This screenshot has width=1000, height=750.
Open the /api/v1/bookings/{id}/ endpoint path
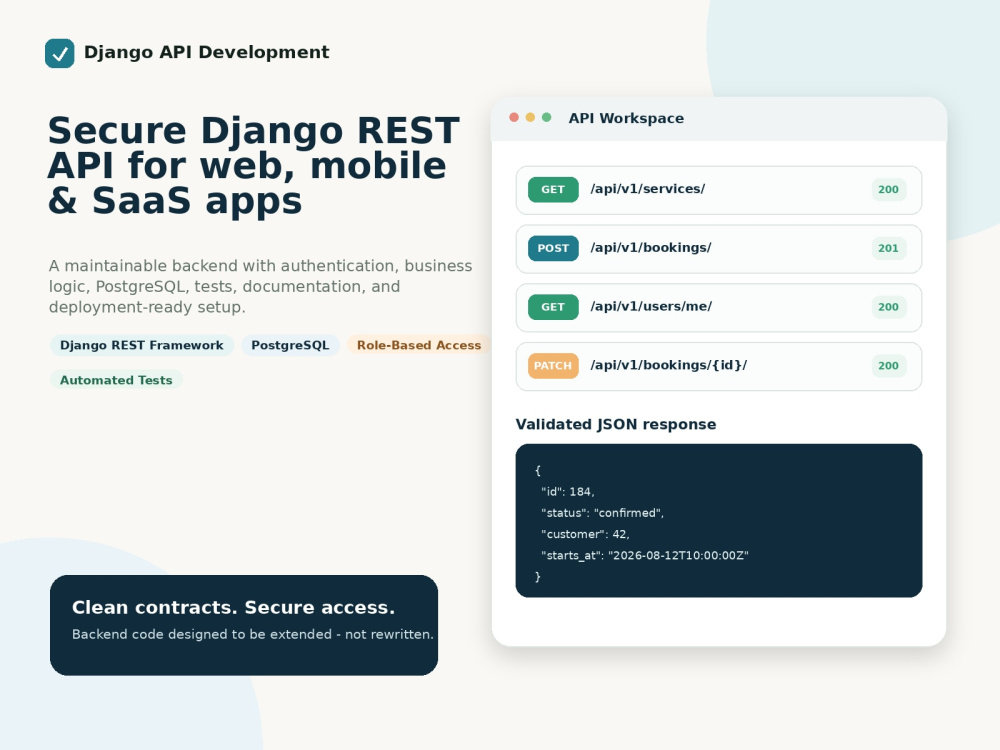(x=668, y=365)
